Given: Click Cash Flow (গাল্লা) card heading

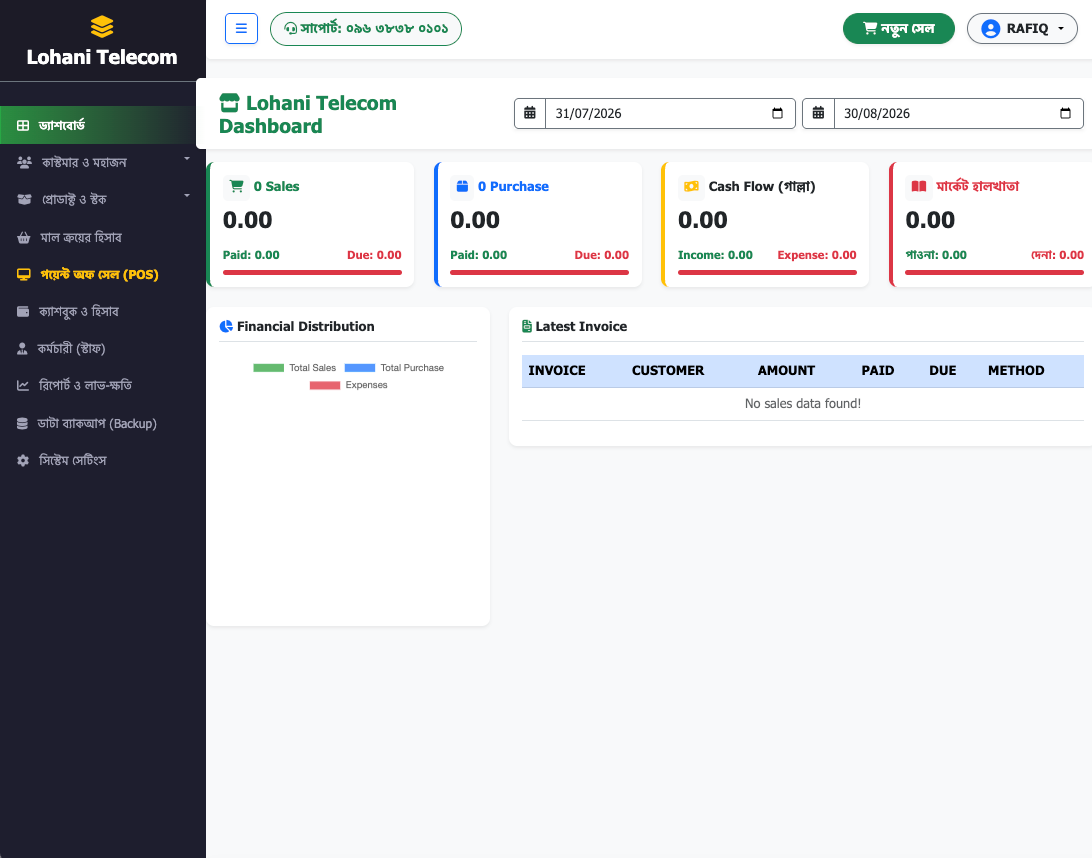Looking at the screenshot, I should coord(762,187).
